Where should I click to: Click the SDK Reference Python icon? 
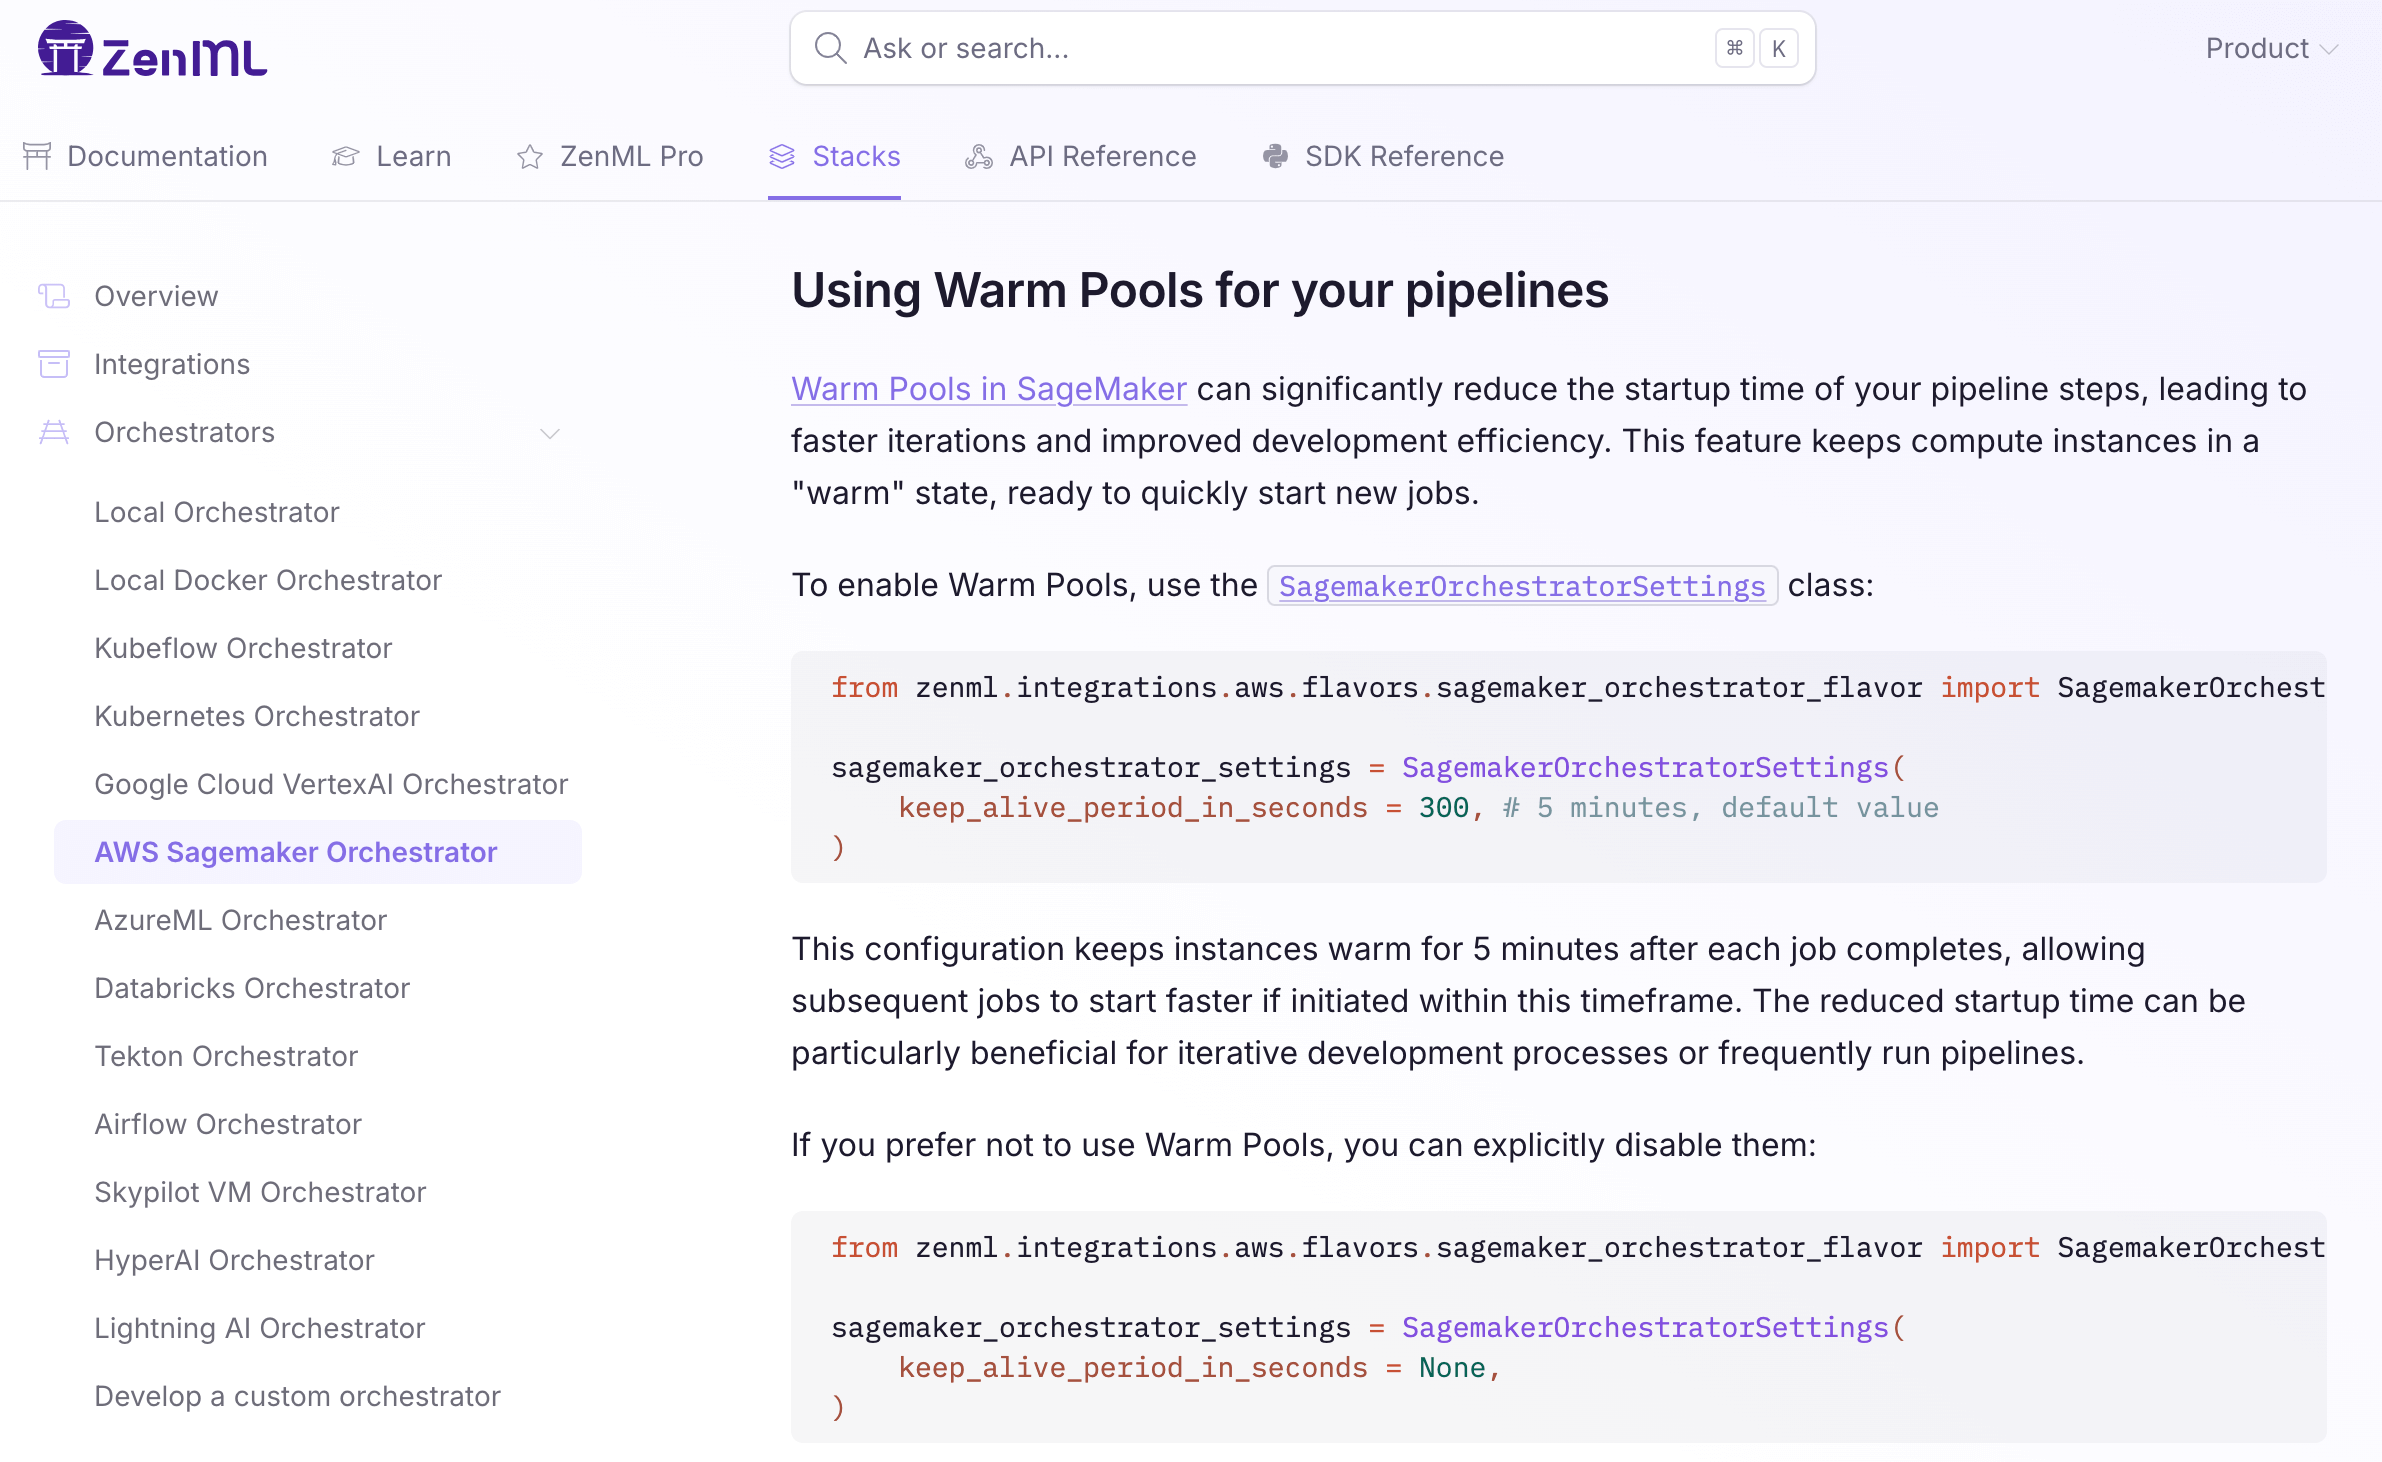1275,156
